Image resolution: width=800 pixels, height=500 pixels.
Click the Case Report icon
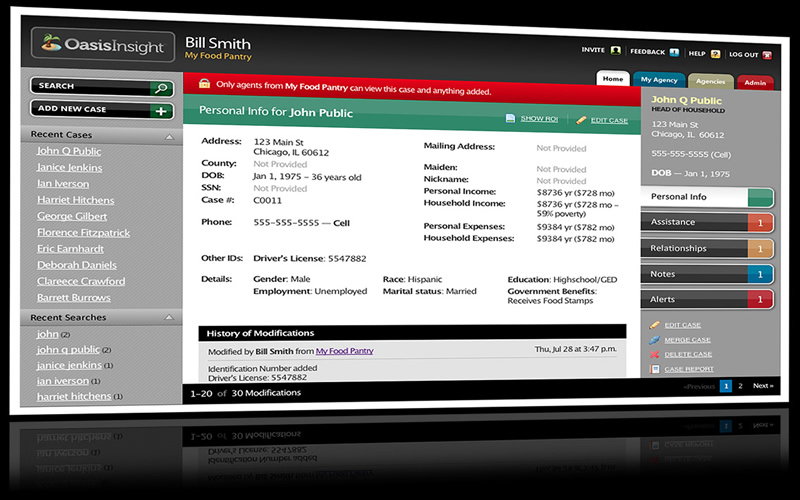pyautogui.click(x=655, y=368)
